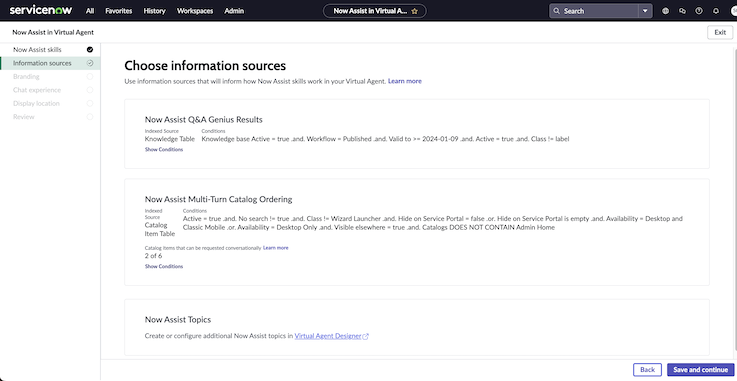This screenshot has height=381, width=737.
Task: Click the ServiceNow logo
Action: click(x=40, y=10)
